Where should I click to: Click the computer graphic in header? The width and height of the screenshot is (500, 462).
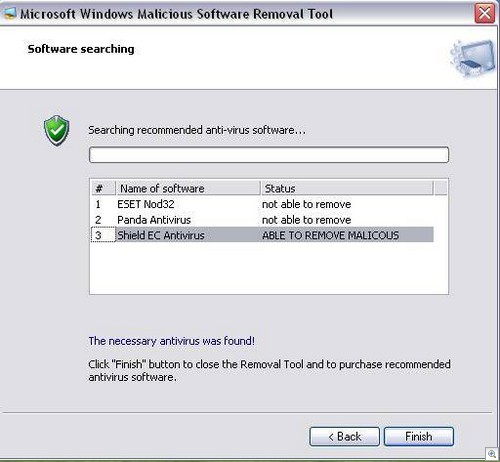click(x=474, y=58)
